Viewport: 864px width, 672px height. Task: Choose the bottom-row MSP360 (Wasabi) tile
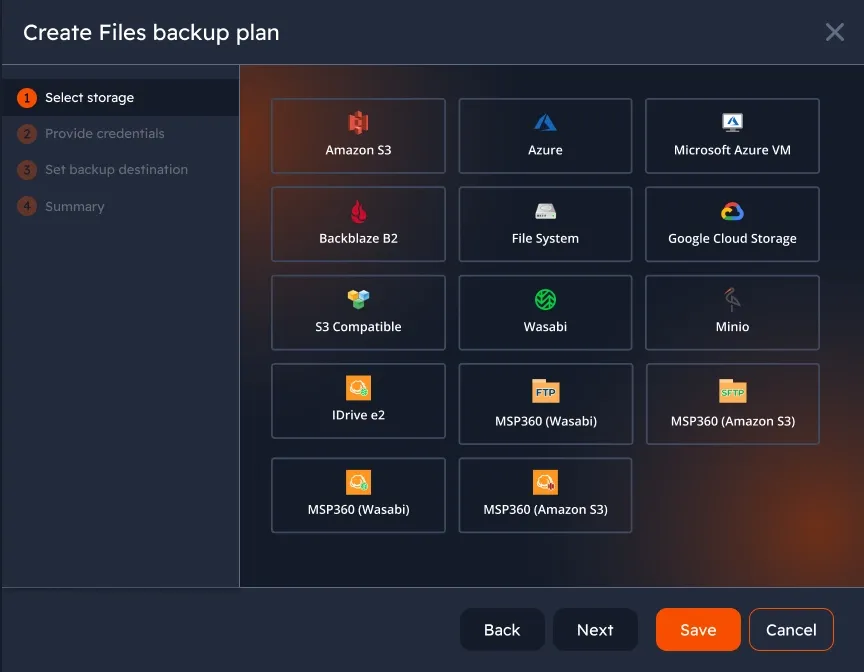[x=357, y=495]
